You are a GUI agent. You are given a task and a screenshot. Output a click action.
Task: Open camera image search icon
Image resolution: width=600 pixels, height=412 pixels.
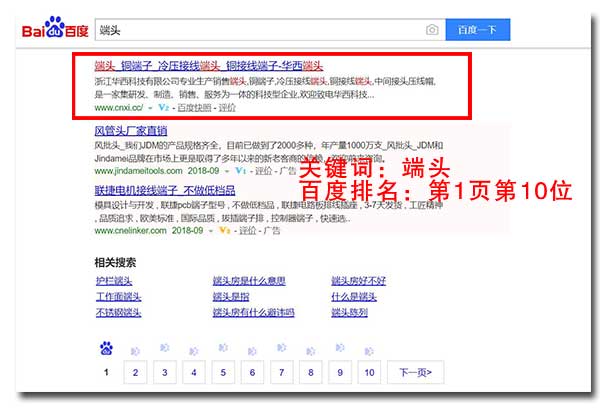(x=432, y=29)
